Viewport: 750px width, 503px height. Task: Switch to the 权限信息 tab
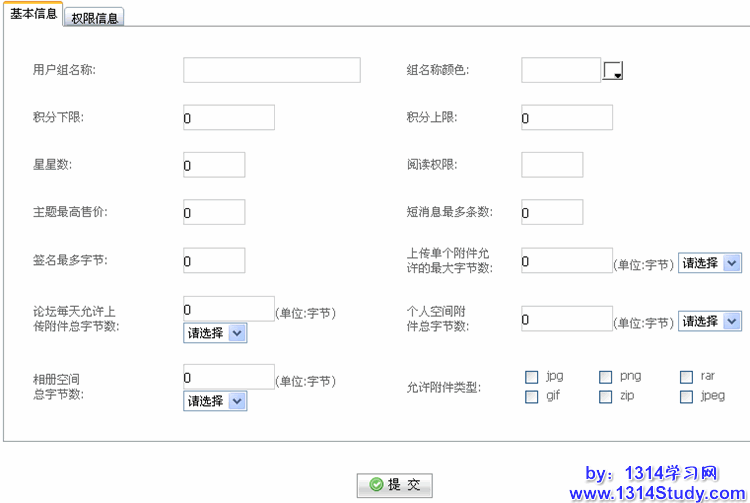(96, 18)
